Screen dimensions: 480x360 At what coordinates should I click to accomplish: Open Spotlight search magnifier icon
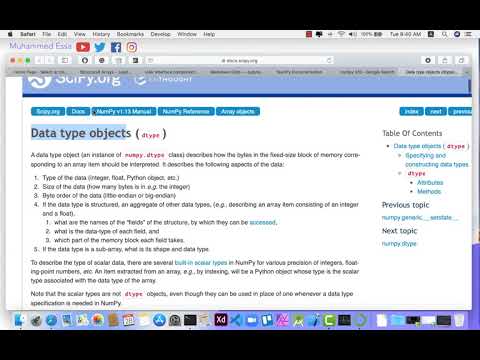click(x=445, y=34)
